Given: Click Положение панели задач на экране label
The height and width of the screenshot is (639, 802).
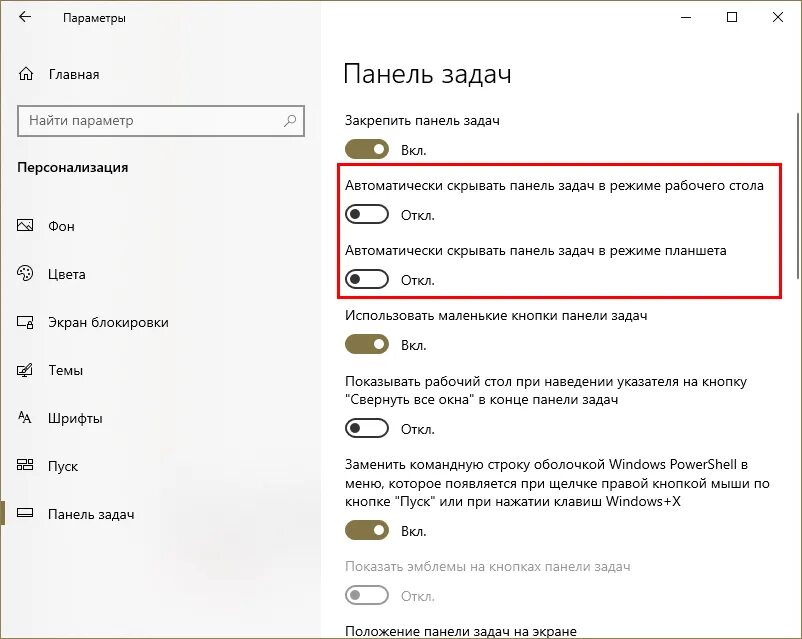Looking at the screenshot, I should 461,631.
